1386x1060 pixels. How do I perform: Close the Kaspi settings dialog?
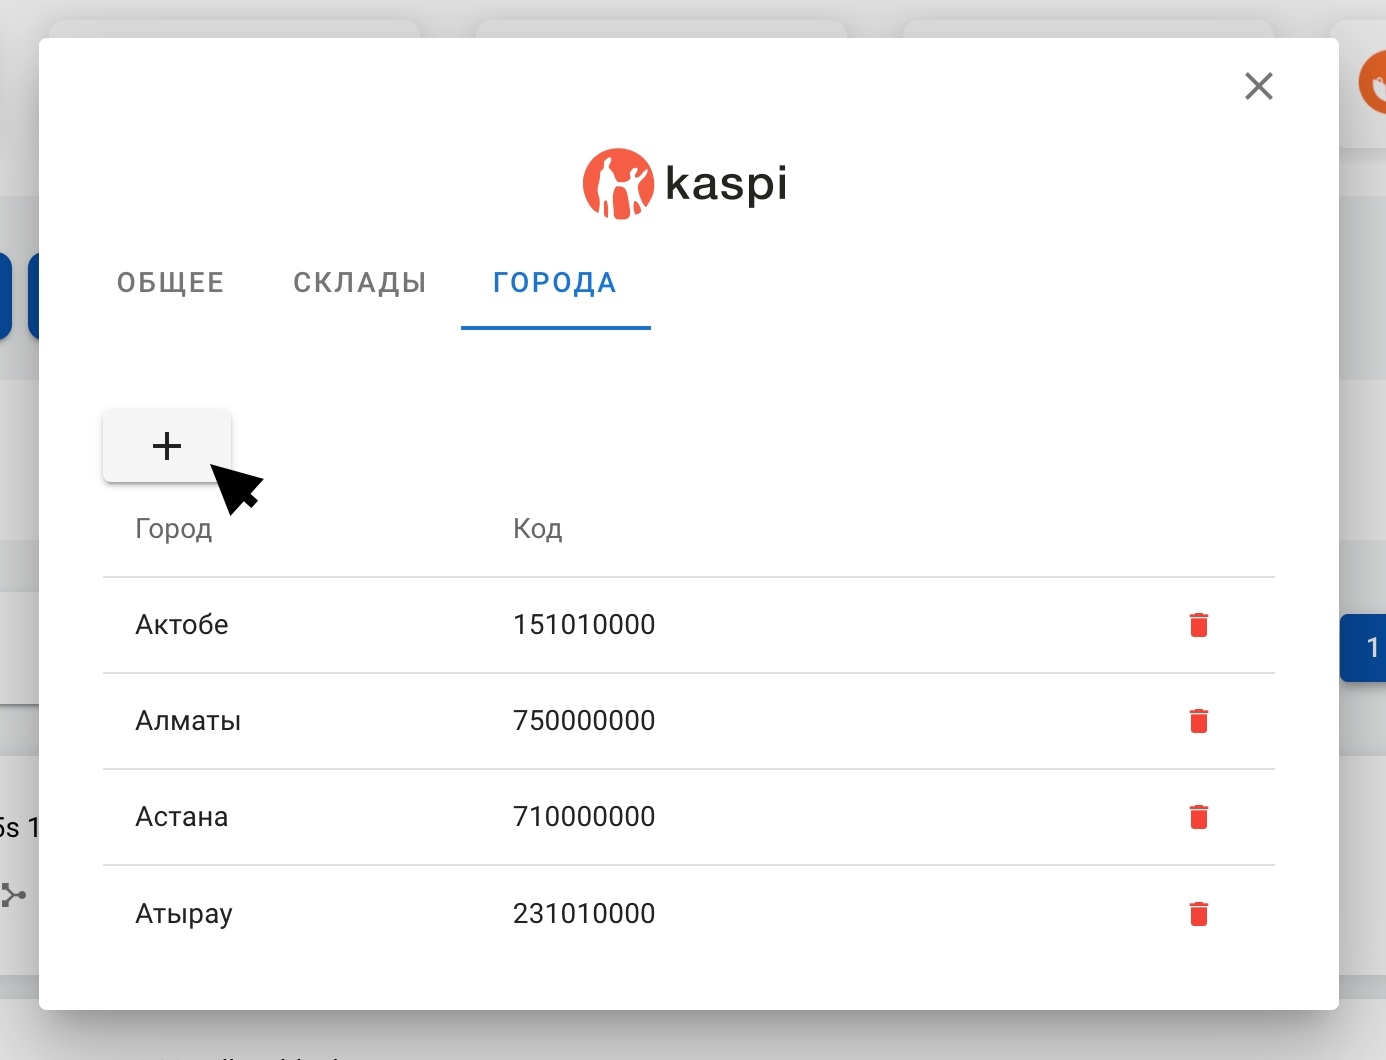tap(1258, 86)
